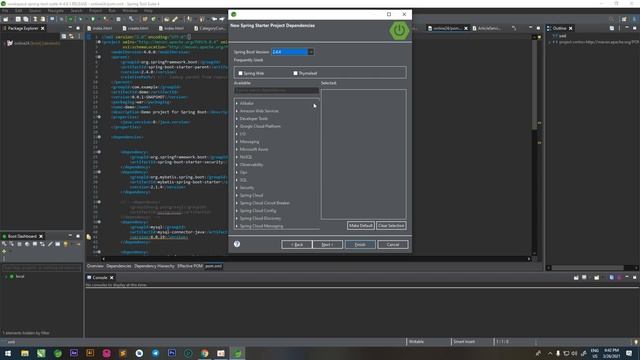This screenshot has height=360, width=640.
Task: Open the Navigate menu
Action: pos(56,11)
